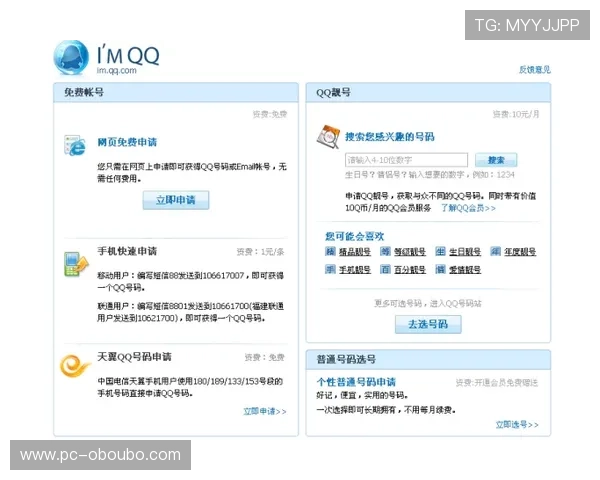Open the 精品靓号 link
Viewport: 600px width, 480px height.
pos(355,252)
